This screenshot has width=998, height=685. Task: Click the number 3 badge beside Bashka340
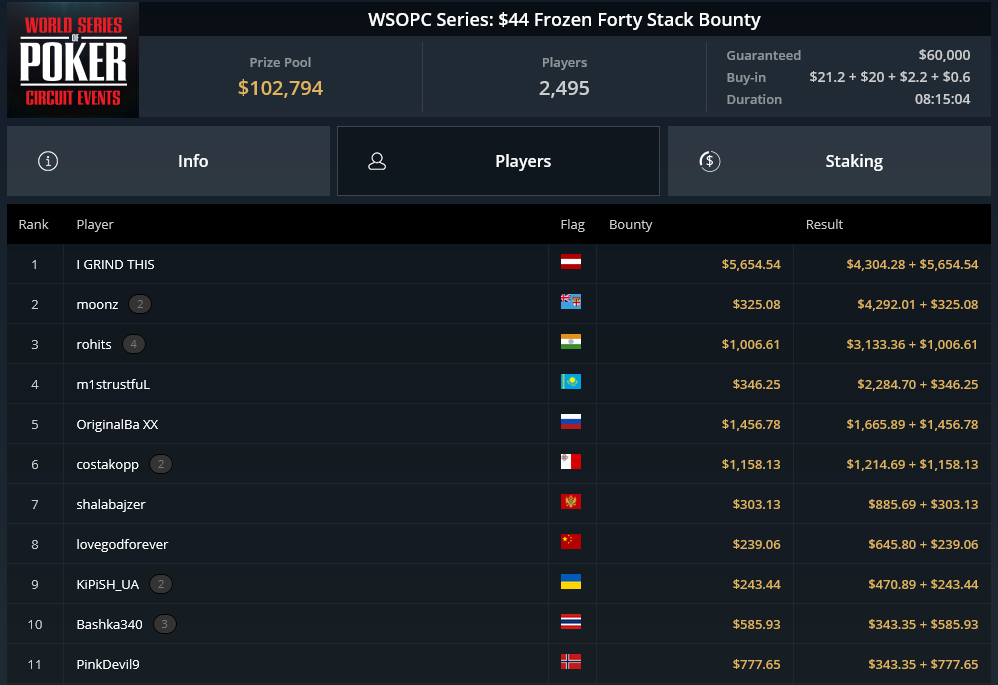tap(165, 624)
